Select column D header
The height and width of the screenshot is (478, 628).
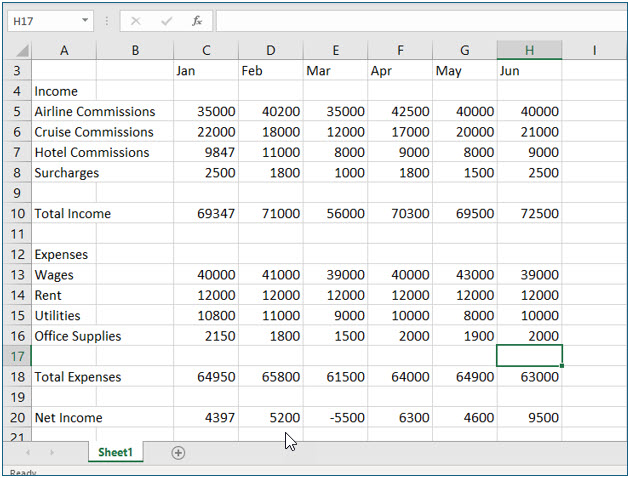point(271,50)
